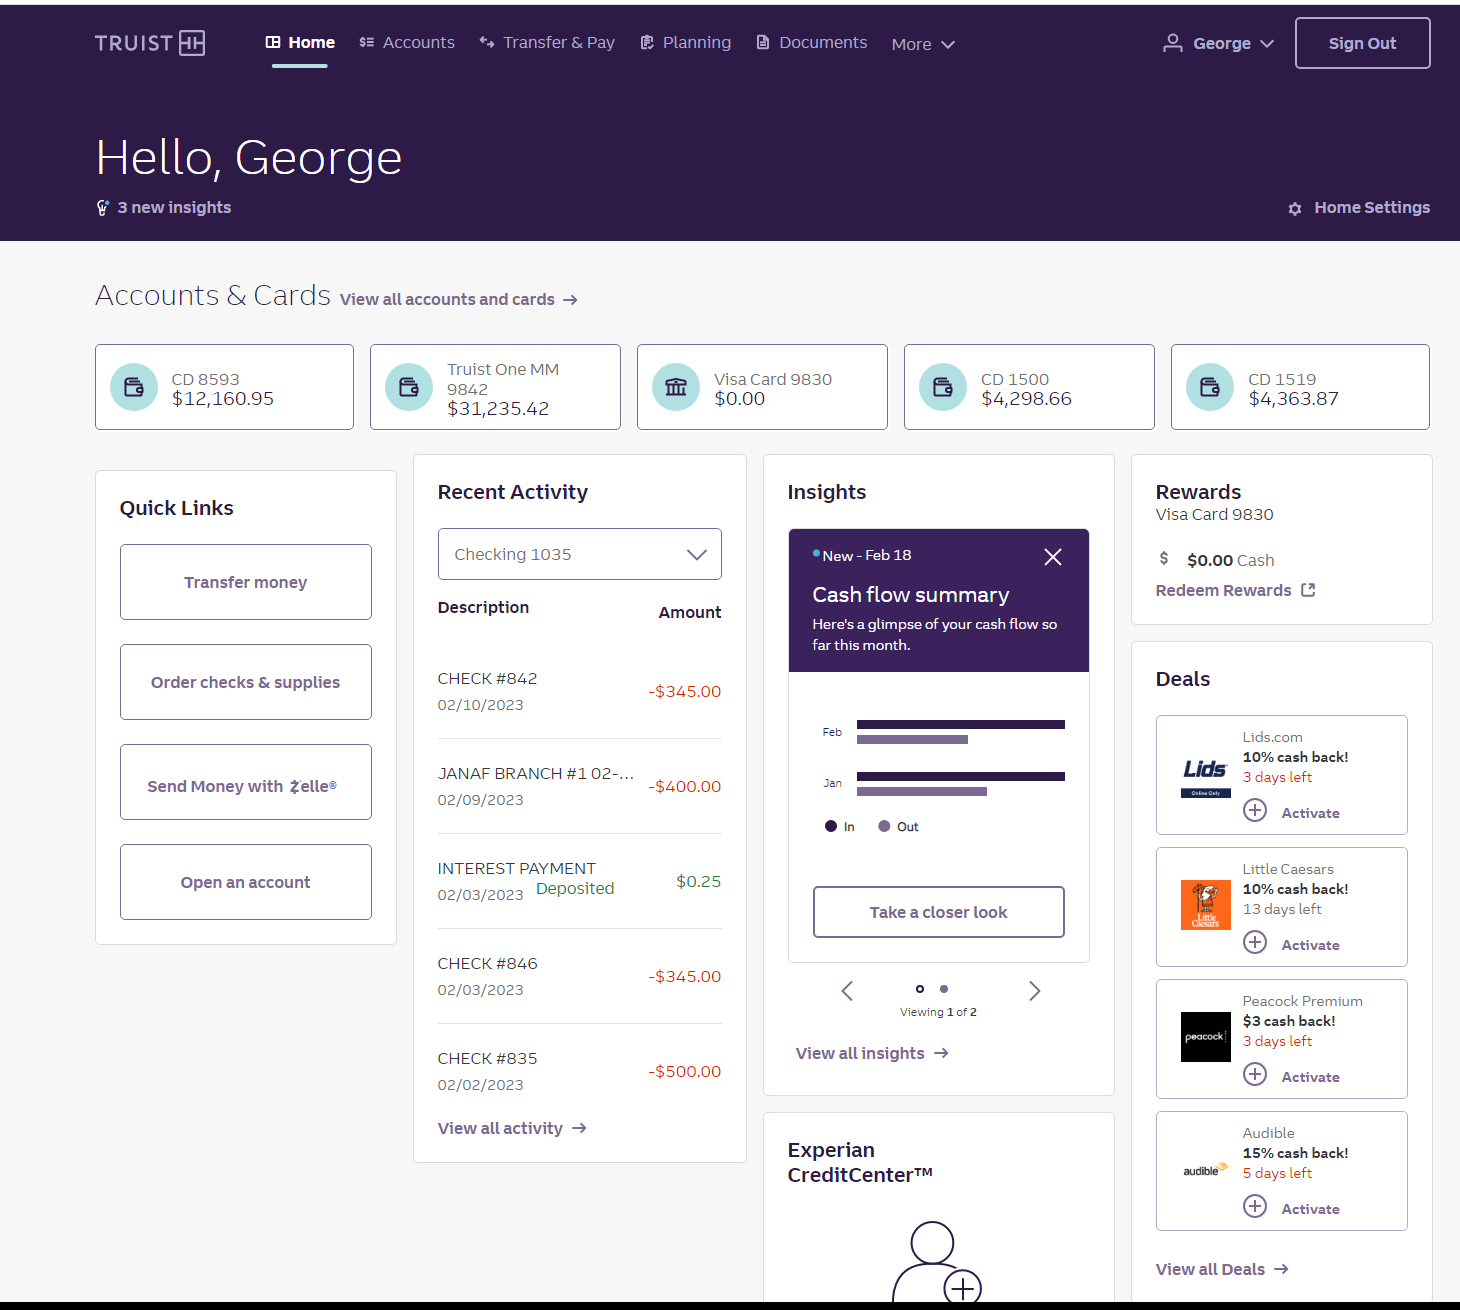Click the February In cash flow bar
Image resolution: width=1460 pixels, height=1310 pixels.
[x=961, y=725]
